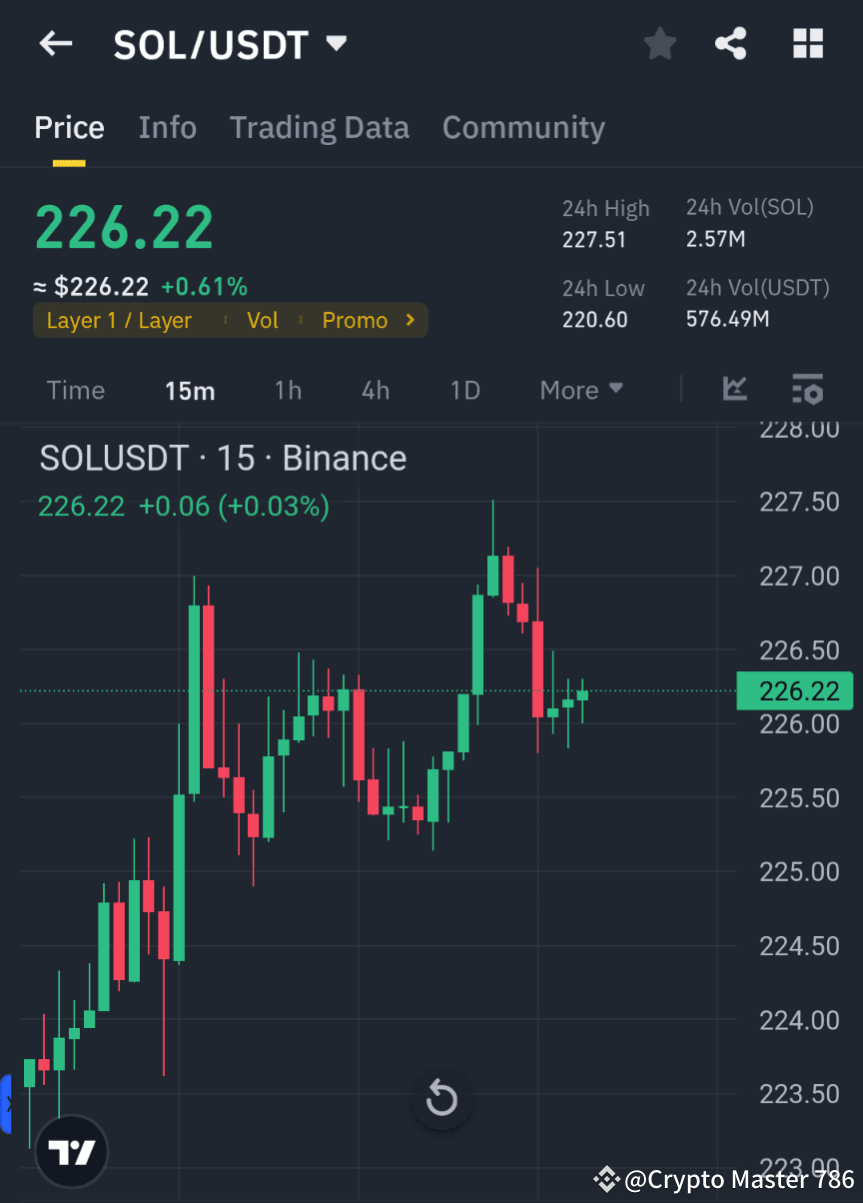This screenshot has height=1203, width=863.
Task: Refresh the chart with reload icon
Action: coord(442,1098)
